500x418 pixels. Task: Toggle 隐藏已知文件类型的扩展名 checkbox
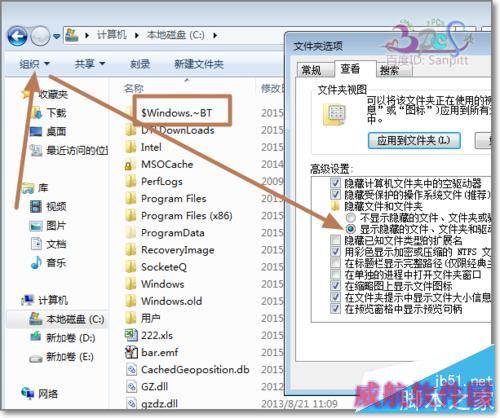coord(335,240)
